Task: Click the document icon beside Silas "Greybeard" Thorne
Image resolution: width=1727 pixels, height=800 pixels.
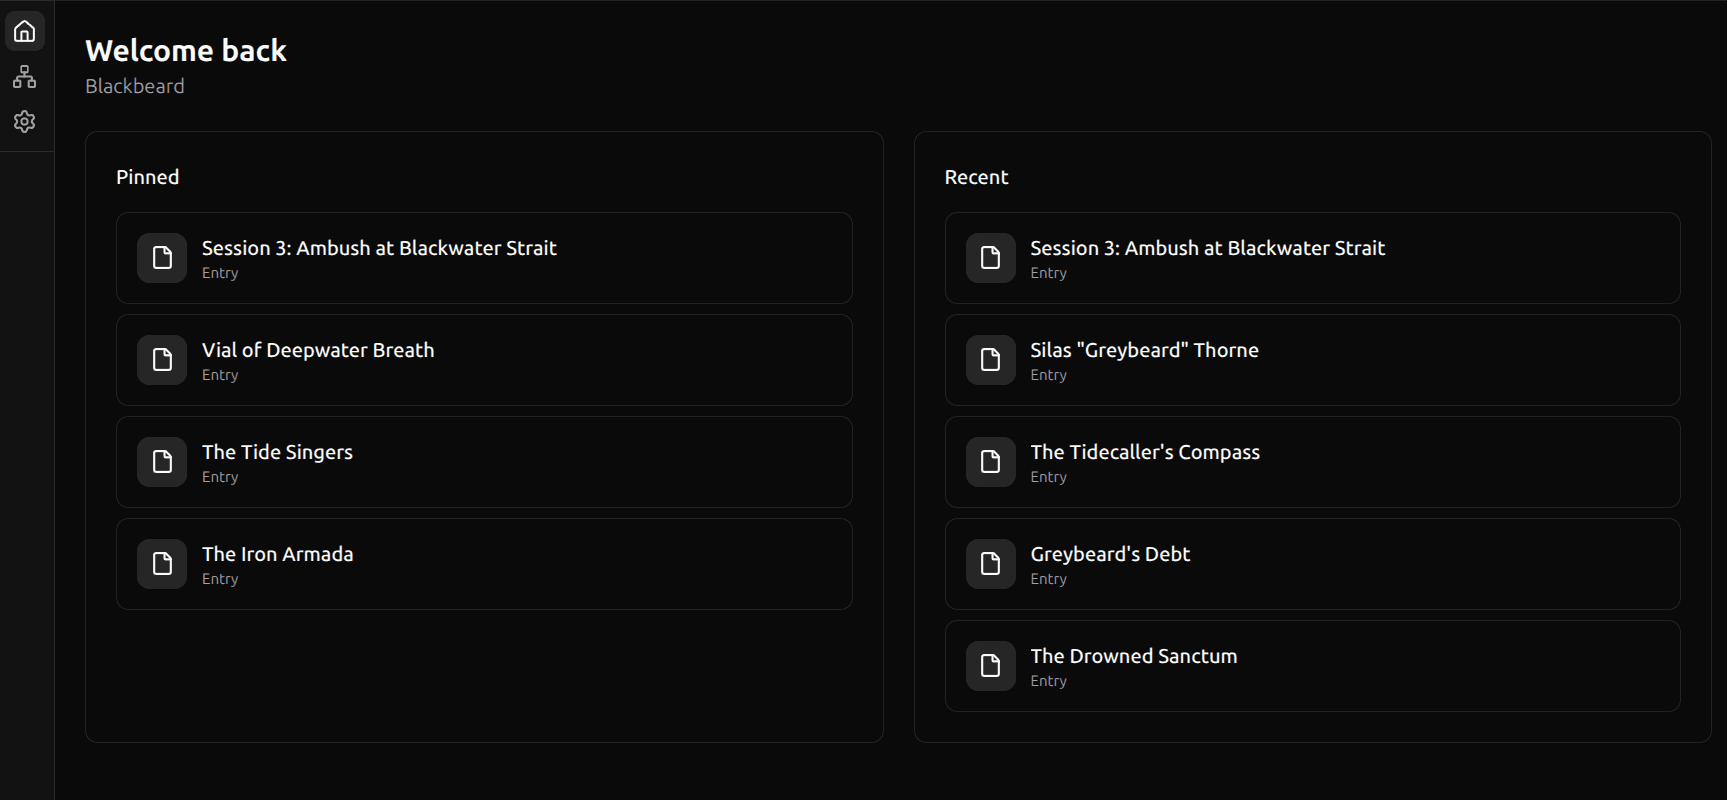Action: pos(989,360)
